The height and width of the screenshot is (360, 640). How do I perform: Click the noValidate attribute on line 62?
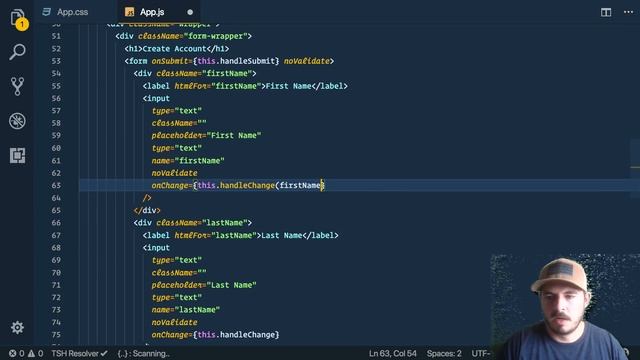pyautogui.click(x=174, y=173)
